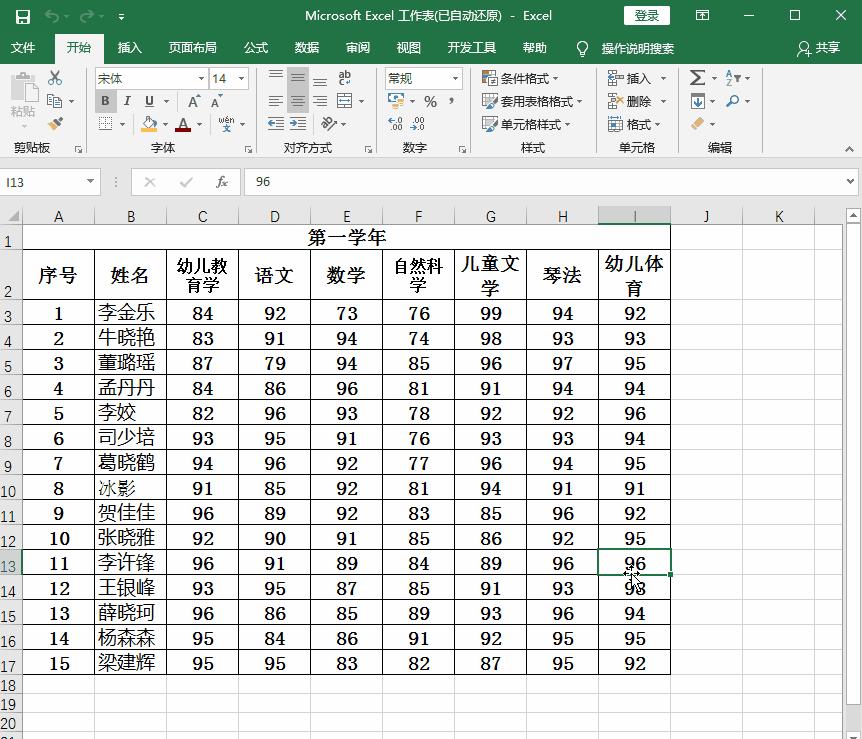Open the Find magnifier icon
Viewport: 862px width, 739px height.
click(733, 99)
